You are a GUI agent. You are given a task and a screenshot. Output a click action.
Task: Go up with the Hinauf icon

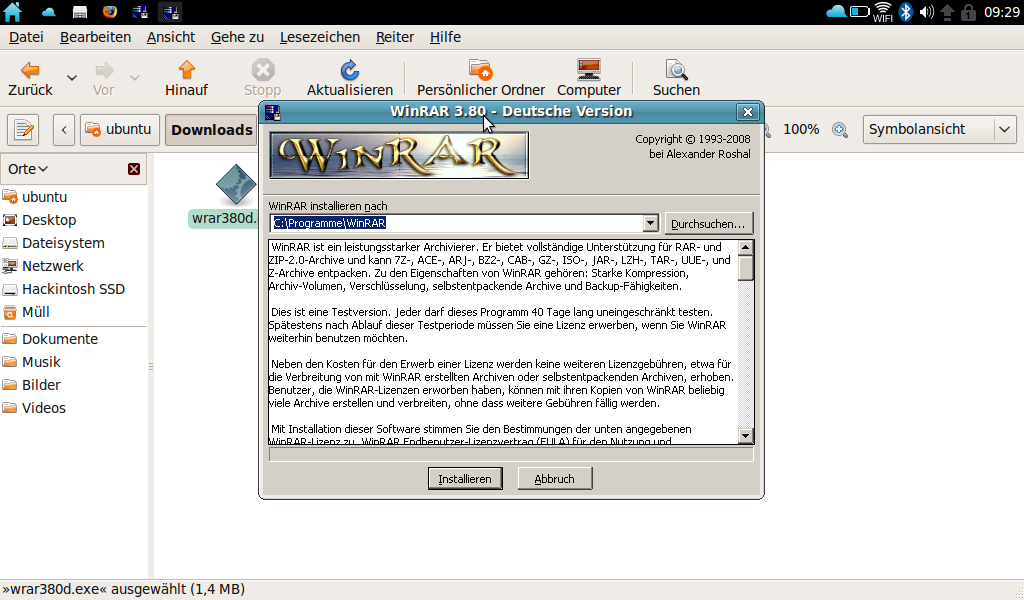(186, 70)
